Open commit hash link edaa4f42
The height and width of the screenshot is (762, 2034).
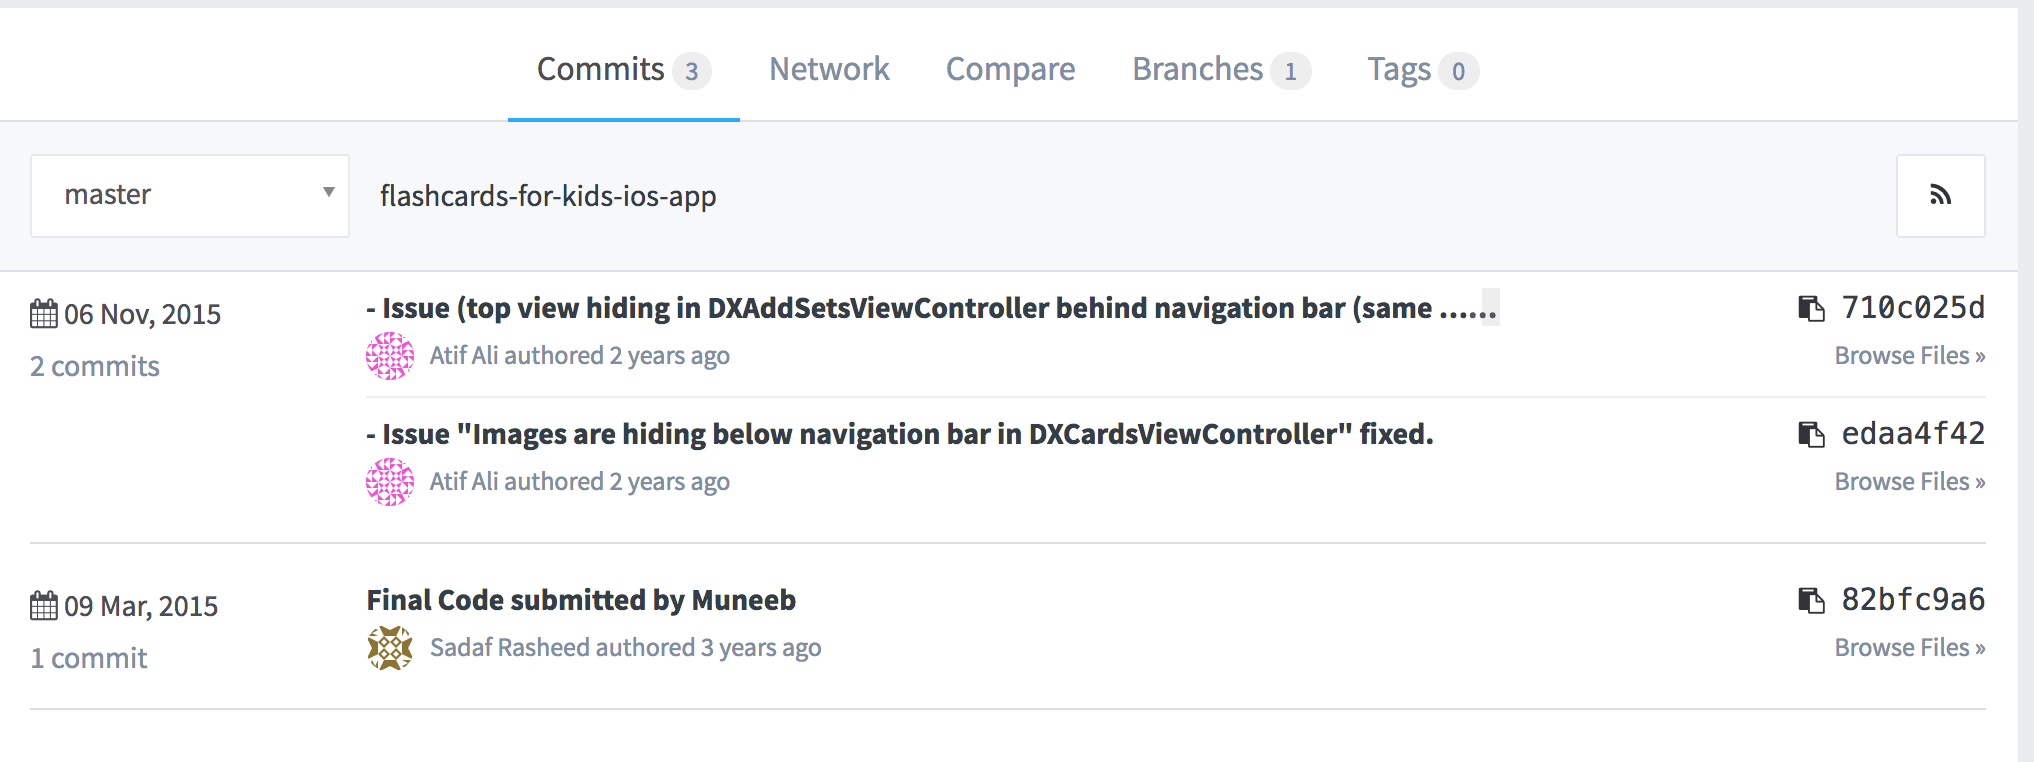[x=1913, y=434]
